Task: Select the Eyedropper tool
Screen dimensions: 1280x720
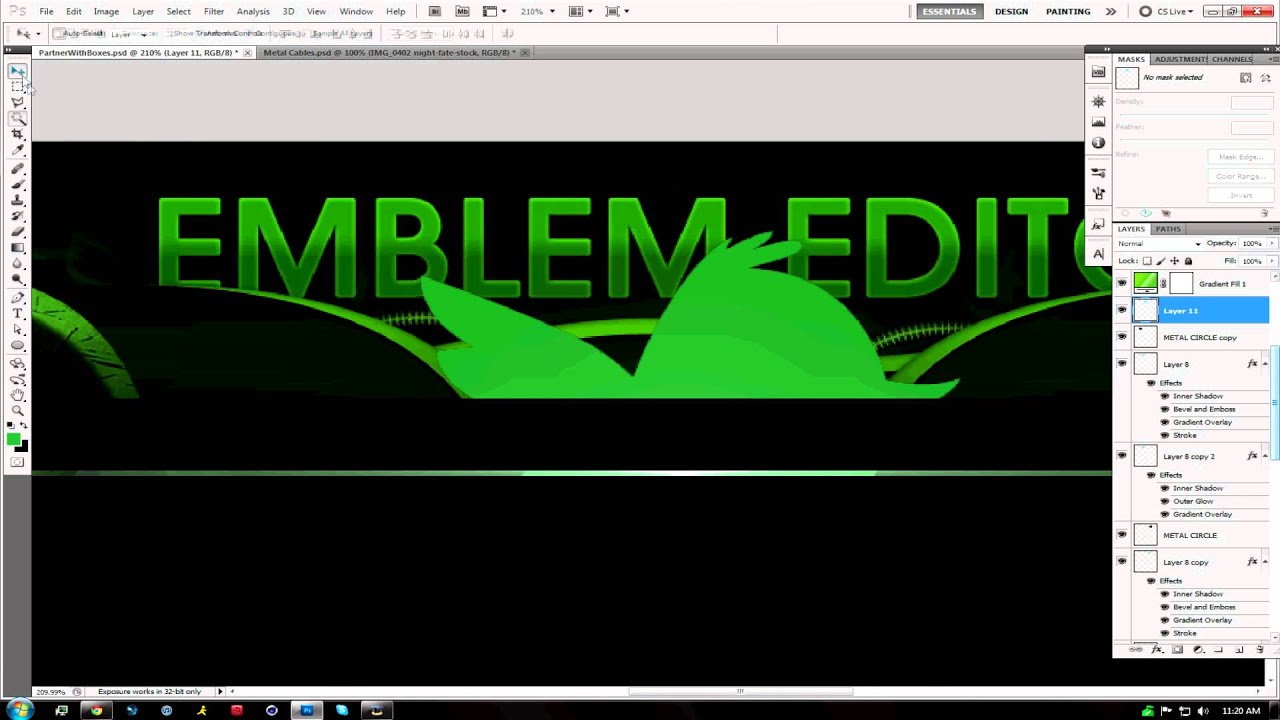Action: point(17,150)
